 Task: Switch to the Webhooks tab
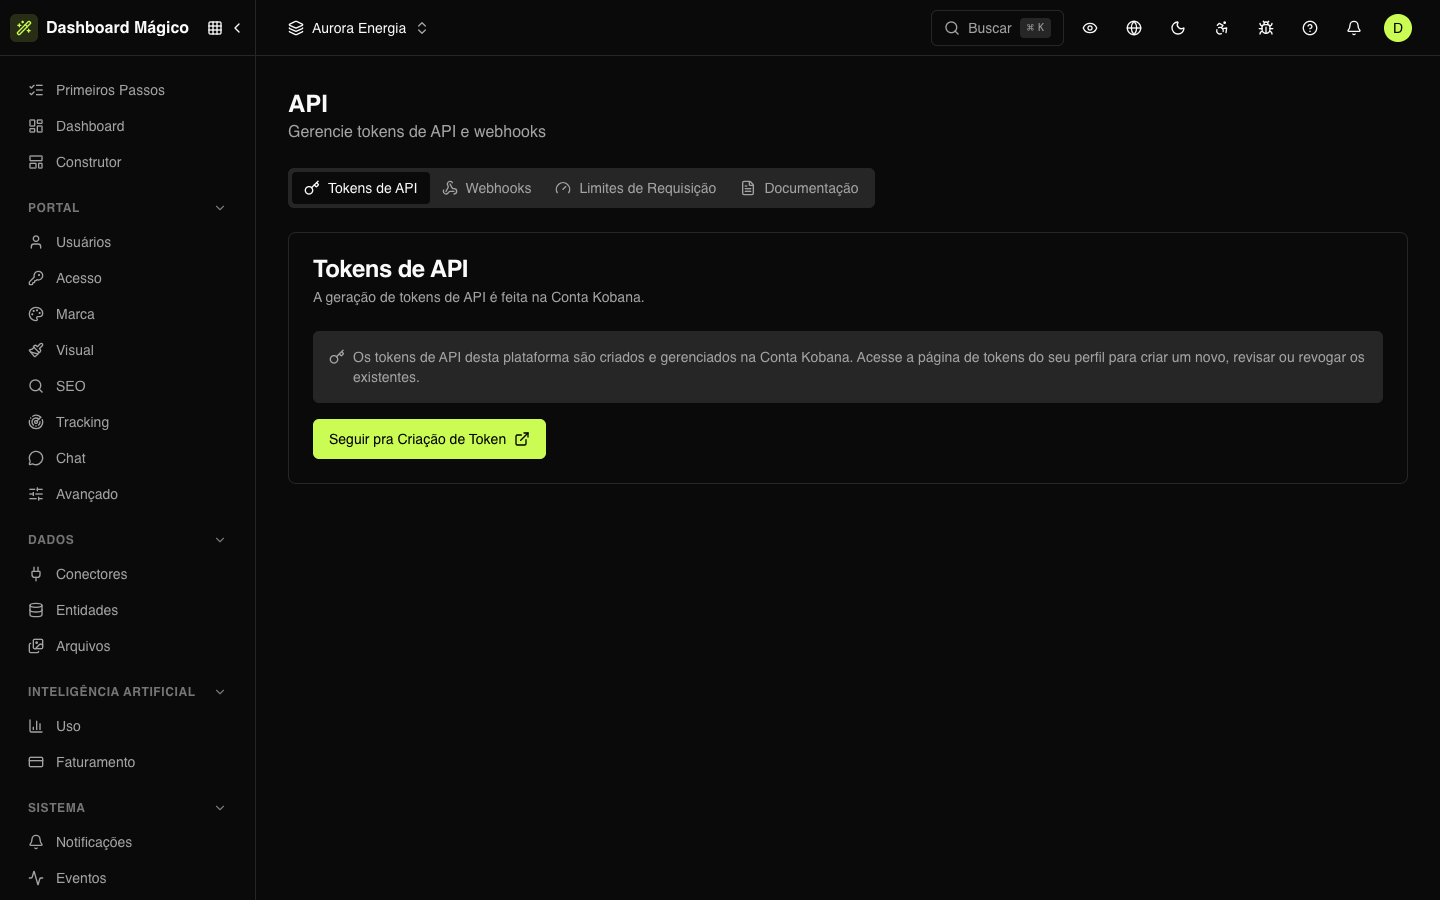pos(487,188)
